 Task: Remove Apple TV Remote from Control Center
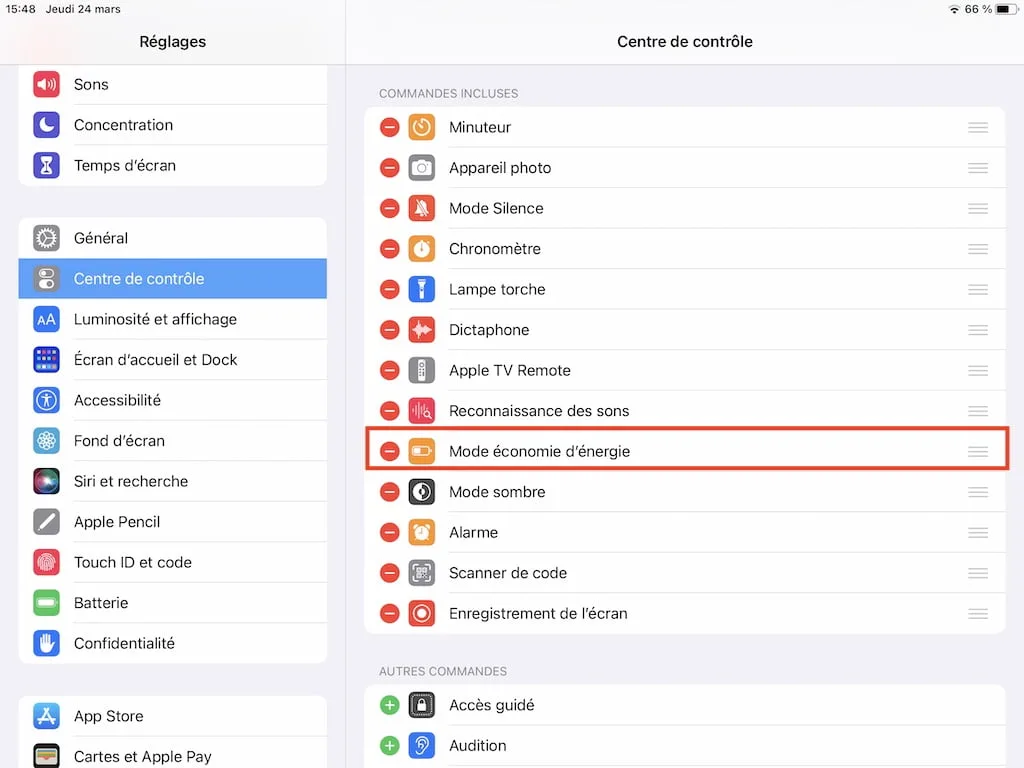389,370
